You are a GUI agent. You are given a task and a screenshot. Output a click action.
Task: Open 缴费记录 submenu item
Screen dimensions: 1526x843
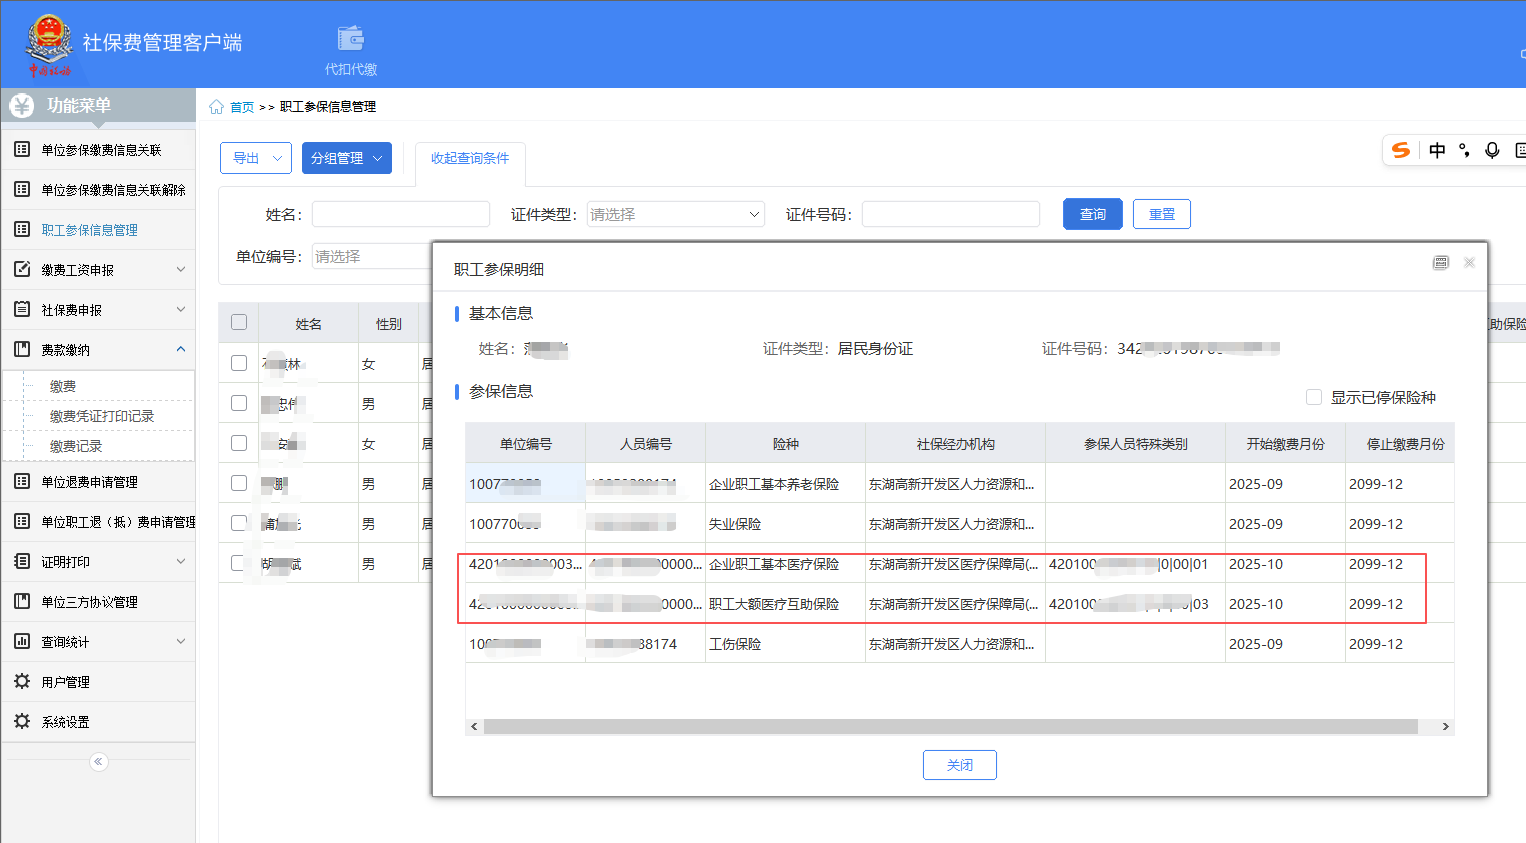pos(76,446)
